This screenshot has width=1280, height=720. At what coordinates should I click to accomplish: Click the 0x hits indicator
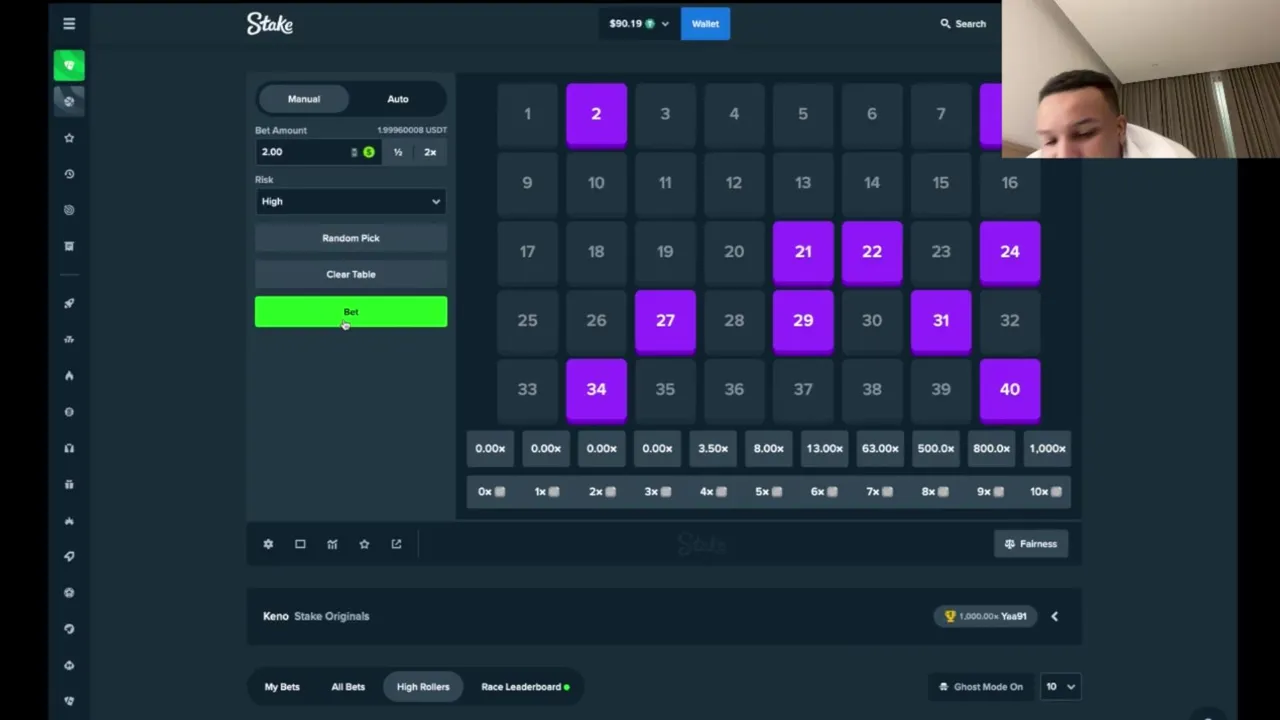click(491, 492)
